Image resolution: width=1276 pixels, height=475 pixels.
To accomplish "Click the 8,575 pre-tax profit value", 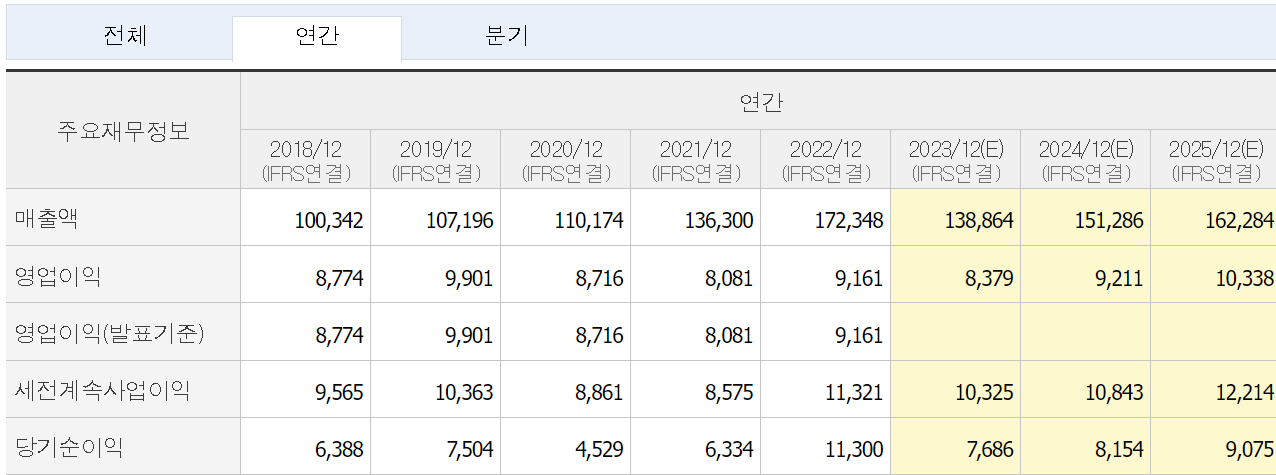I will tap(729, 392).
